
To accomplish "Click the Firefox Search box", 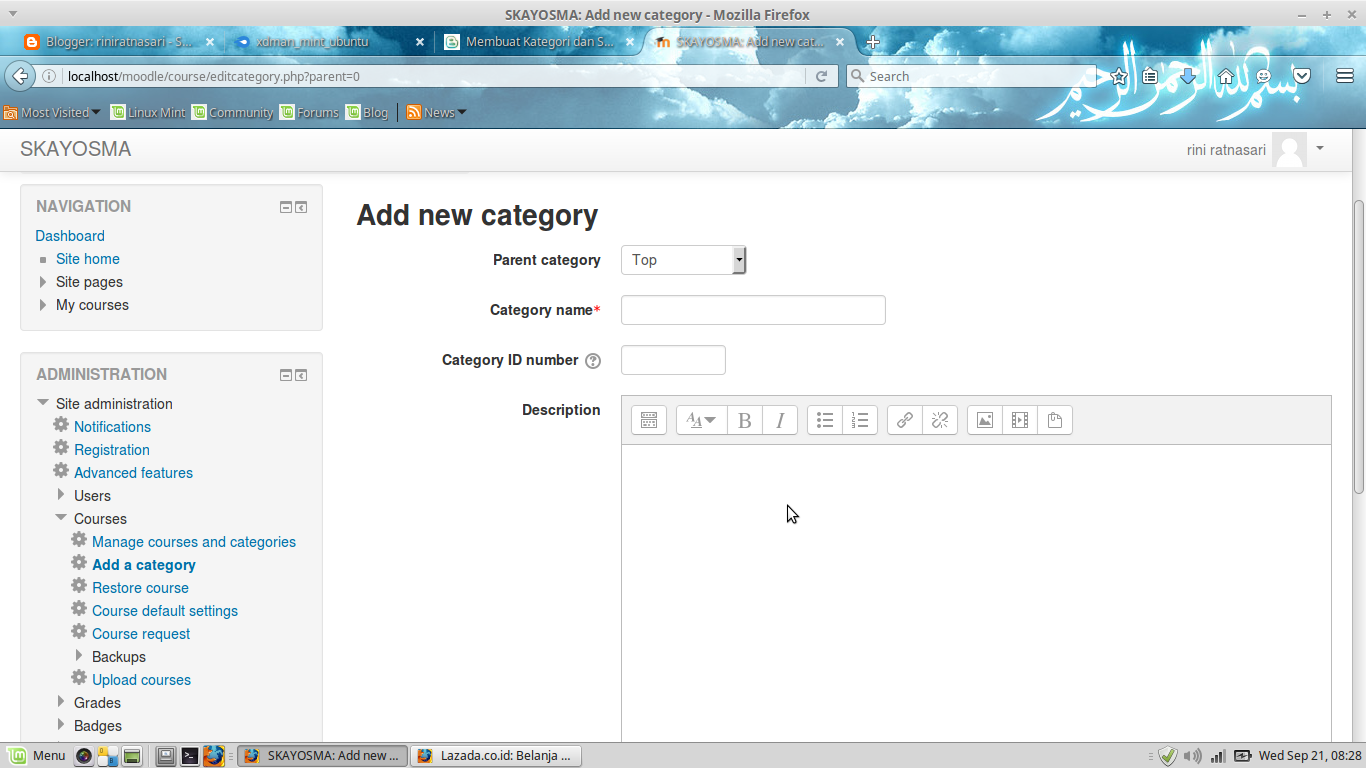I will [971, 76].
